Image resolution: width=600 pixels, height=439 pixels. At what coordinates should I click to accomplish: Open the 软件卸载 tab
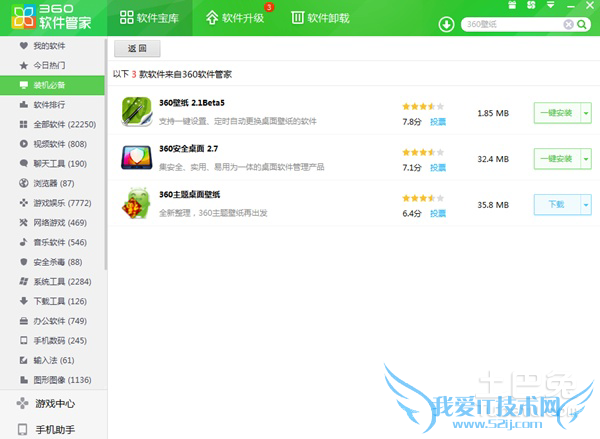click(321, 18)
